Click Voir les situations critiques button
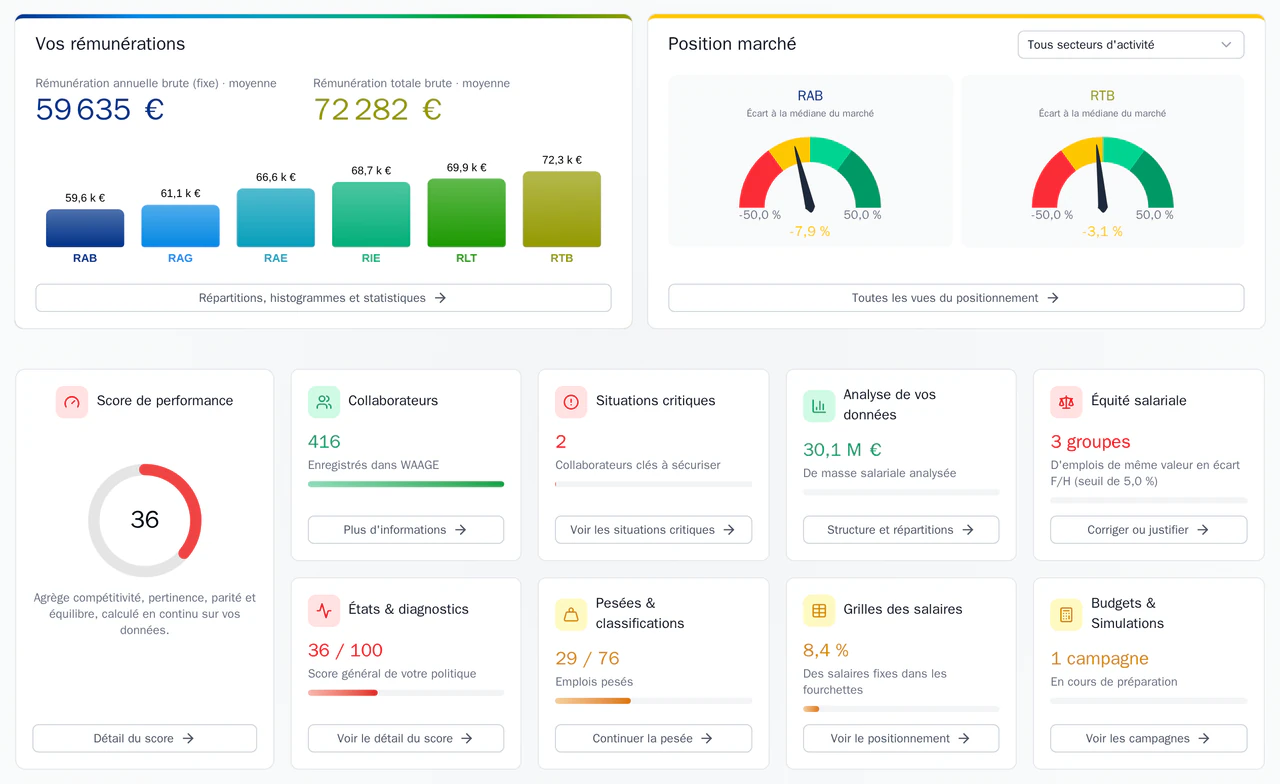Image resolution: width=1280 pixels, height=784 pixels. click(653, 530)
